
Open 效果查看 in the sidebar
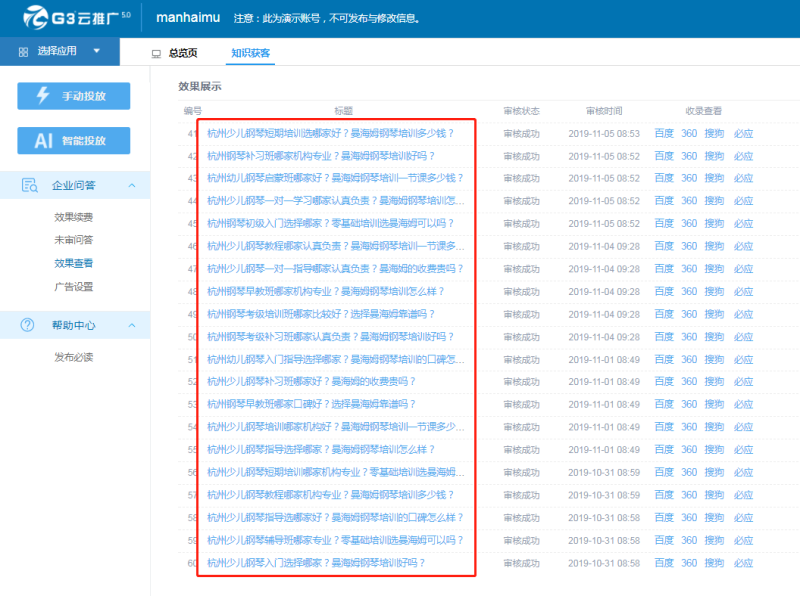tap(73, 263)
